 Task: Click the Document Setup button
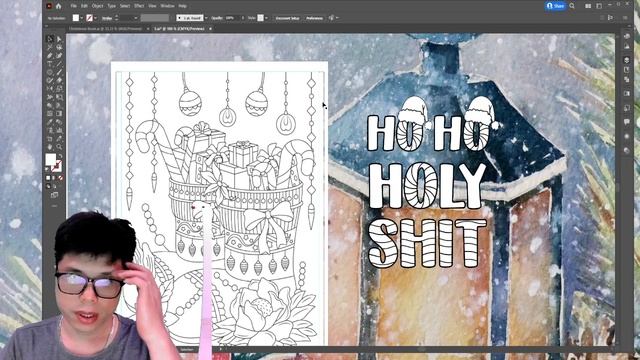(287, 18)
